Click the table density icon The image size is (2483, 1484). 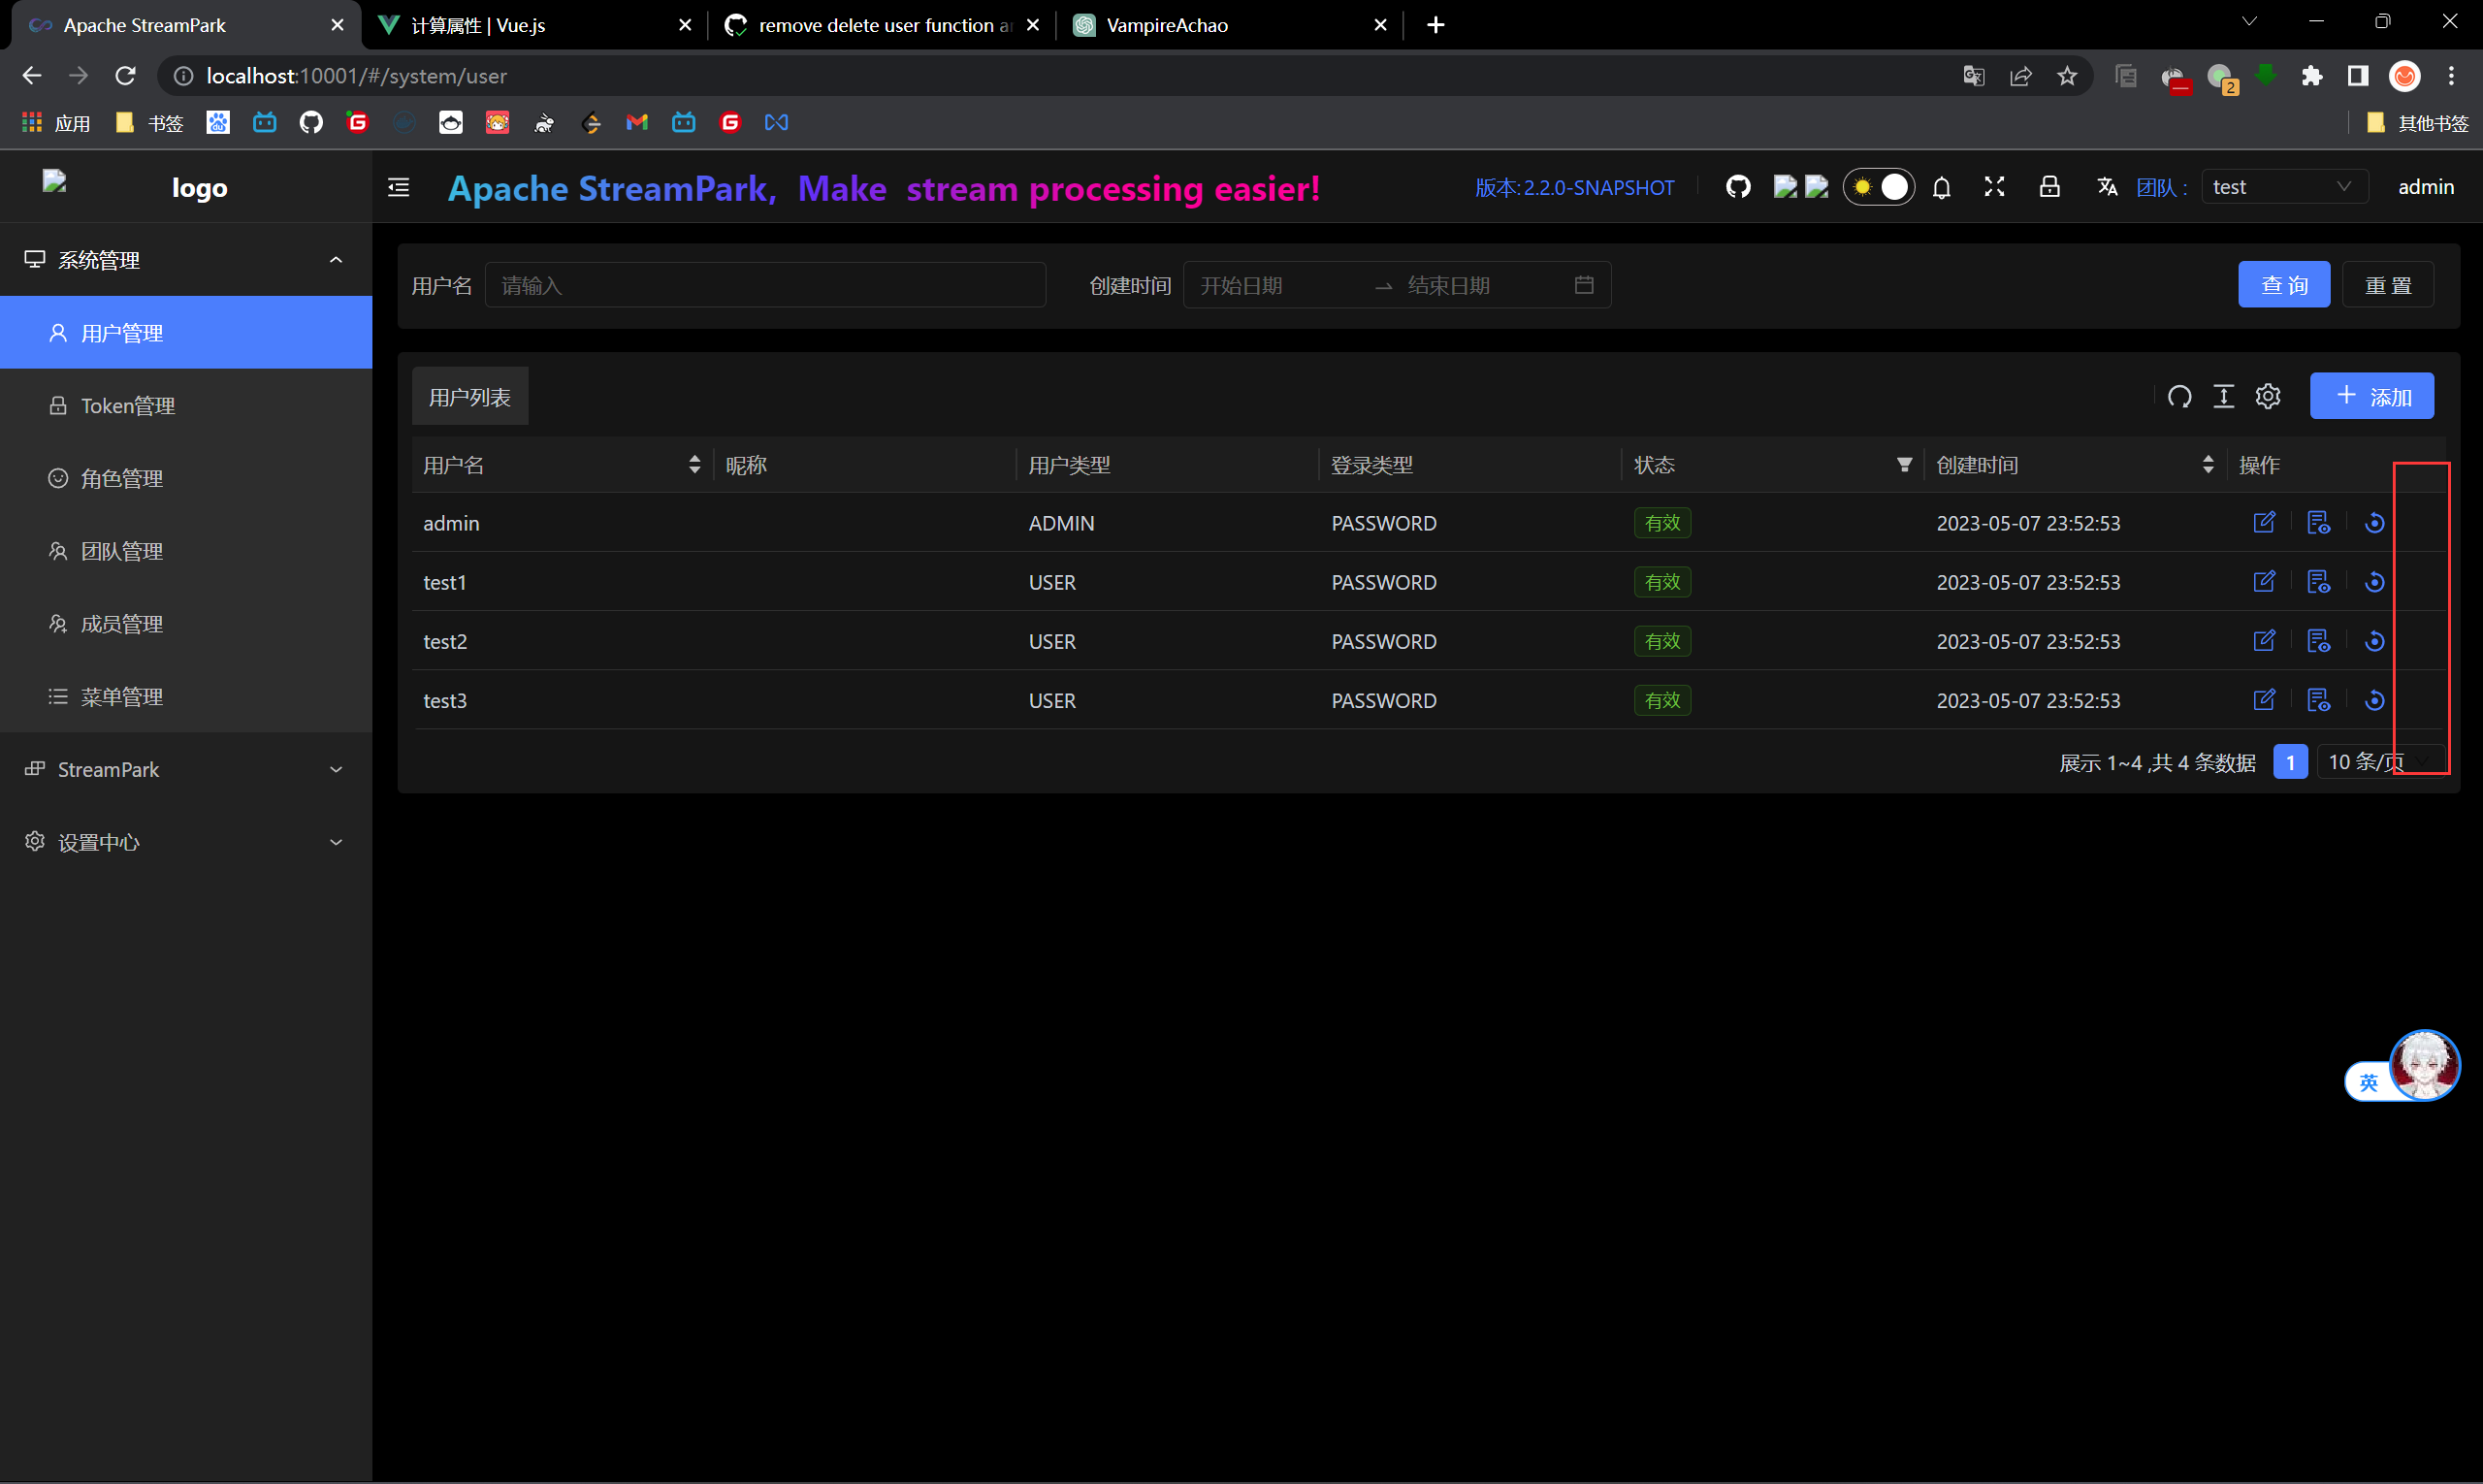point(2223,397)
